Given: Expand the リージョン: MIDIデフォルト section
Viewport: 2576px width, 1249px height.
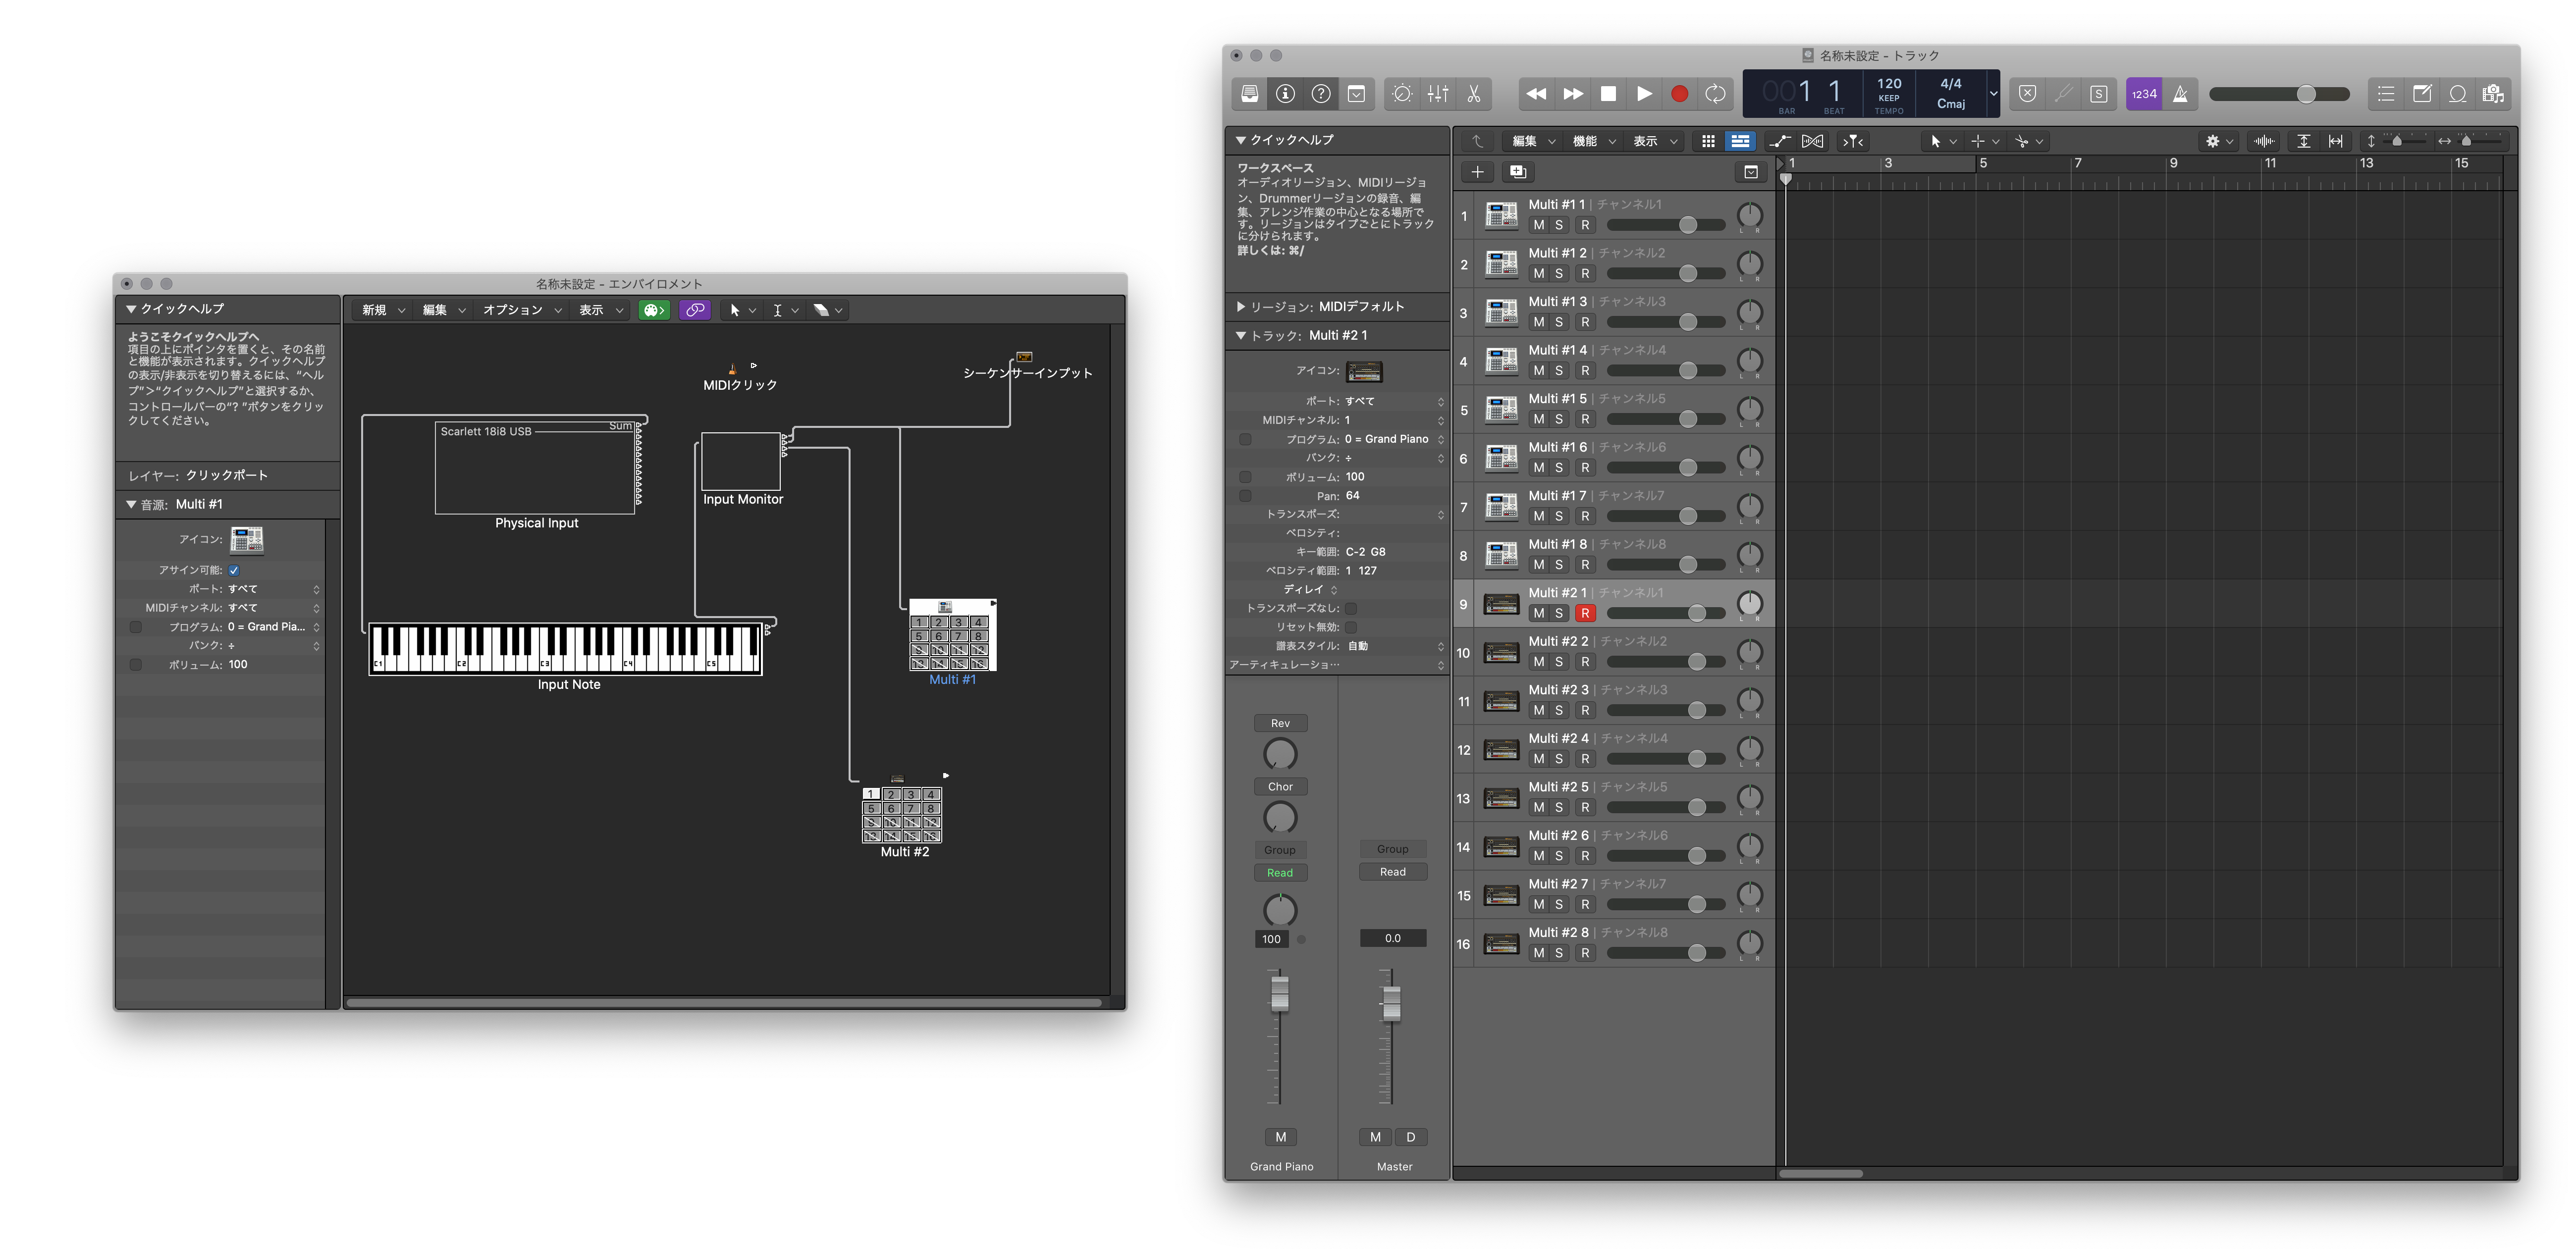Looking at the screenshot, I should (1241, 307).
